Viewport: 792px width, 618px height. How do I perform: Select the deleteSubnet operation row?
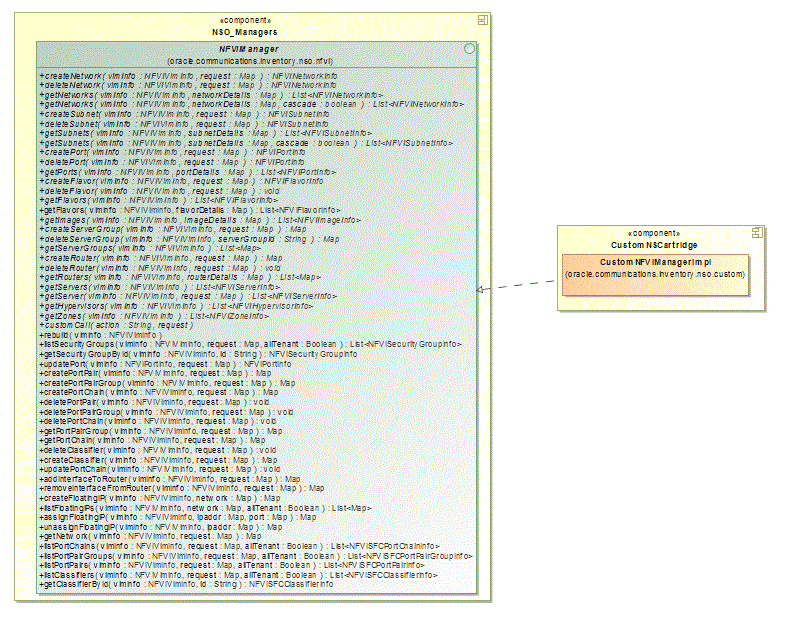click(x=183, y=124)
